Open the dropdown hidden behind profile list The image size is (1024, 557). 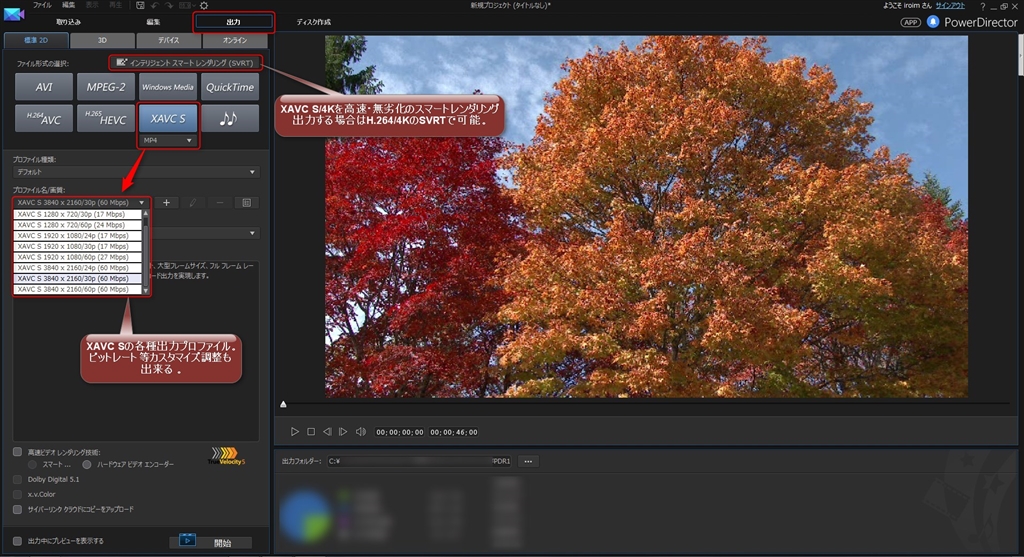pos(252,233)
